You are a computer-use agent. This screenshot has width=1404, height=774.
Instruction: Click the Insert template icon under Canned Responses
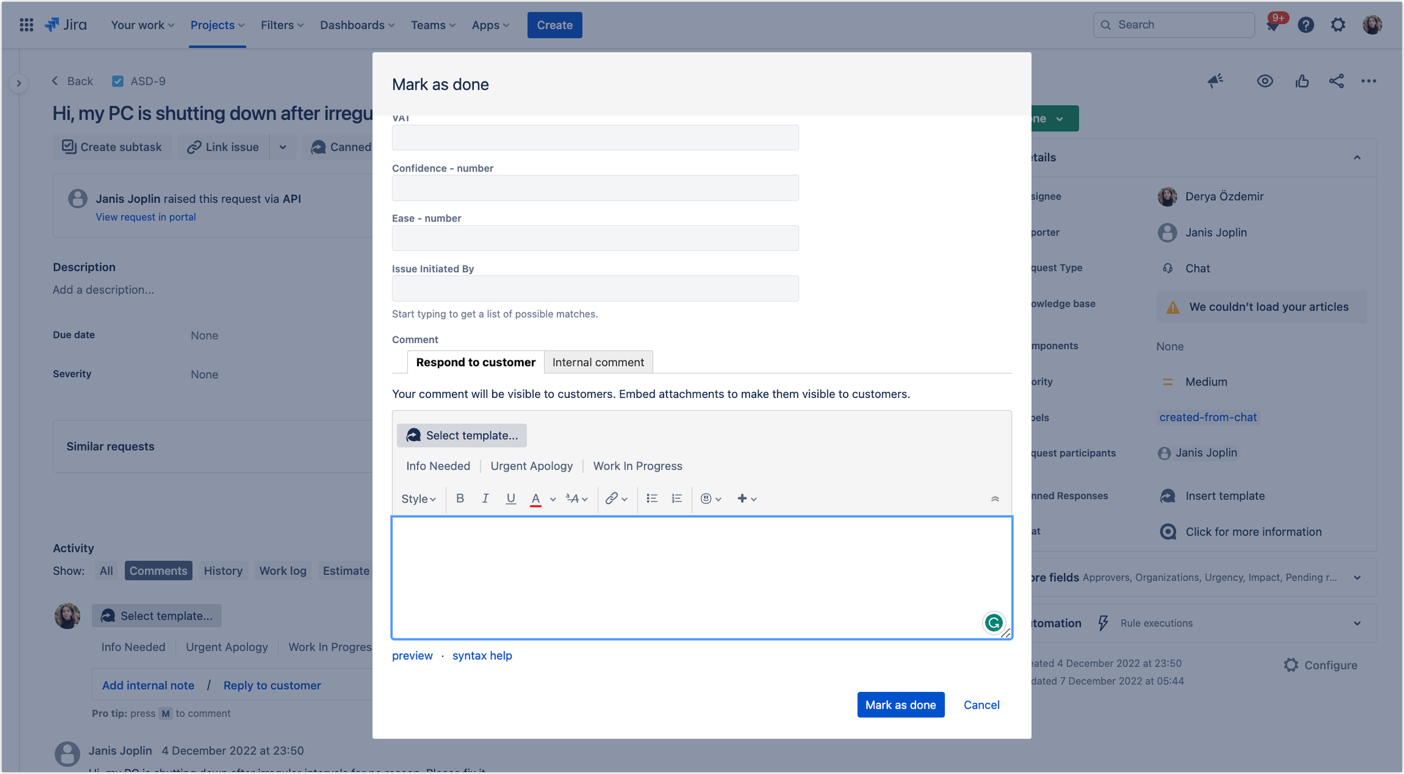[1168, 495]
